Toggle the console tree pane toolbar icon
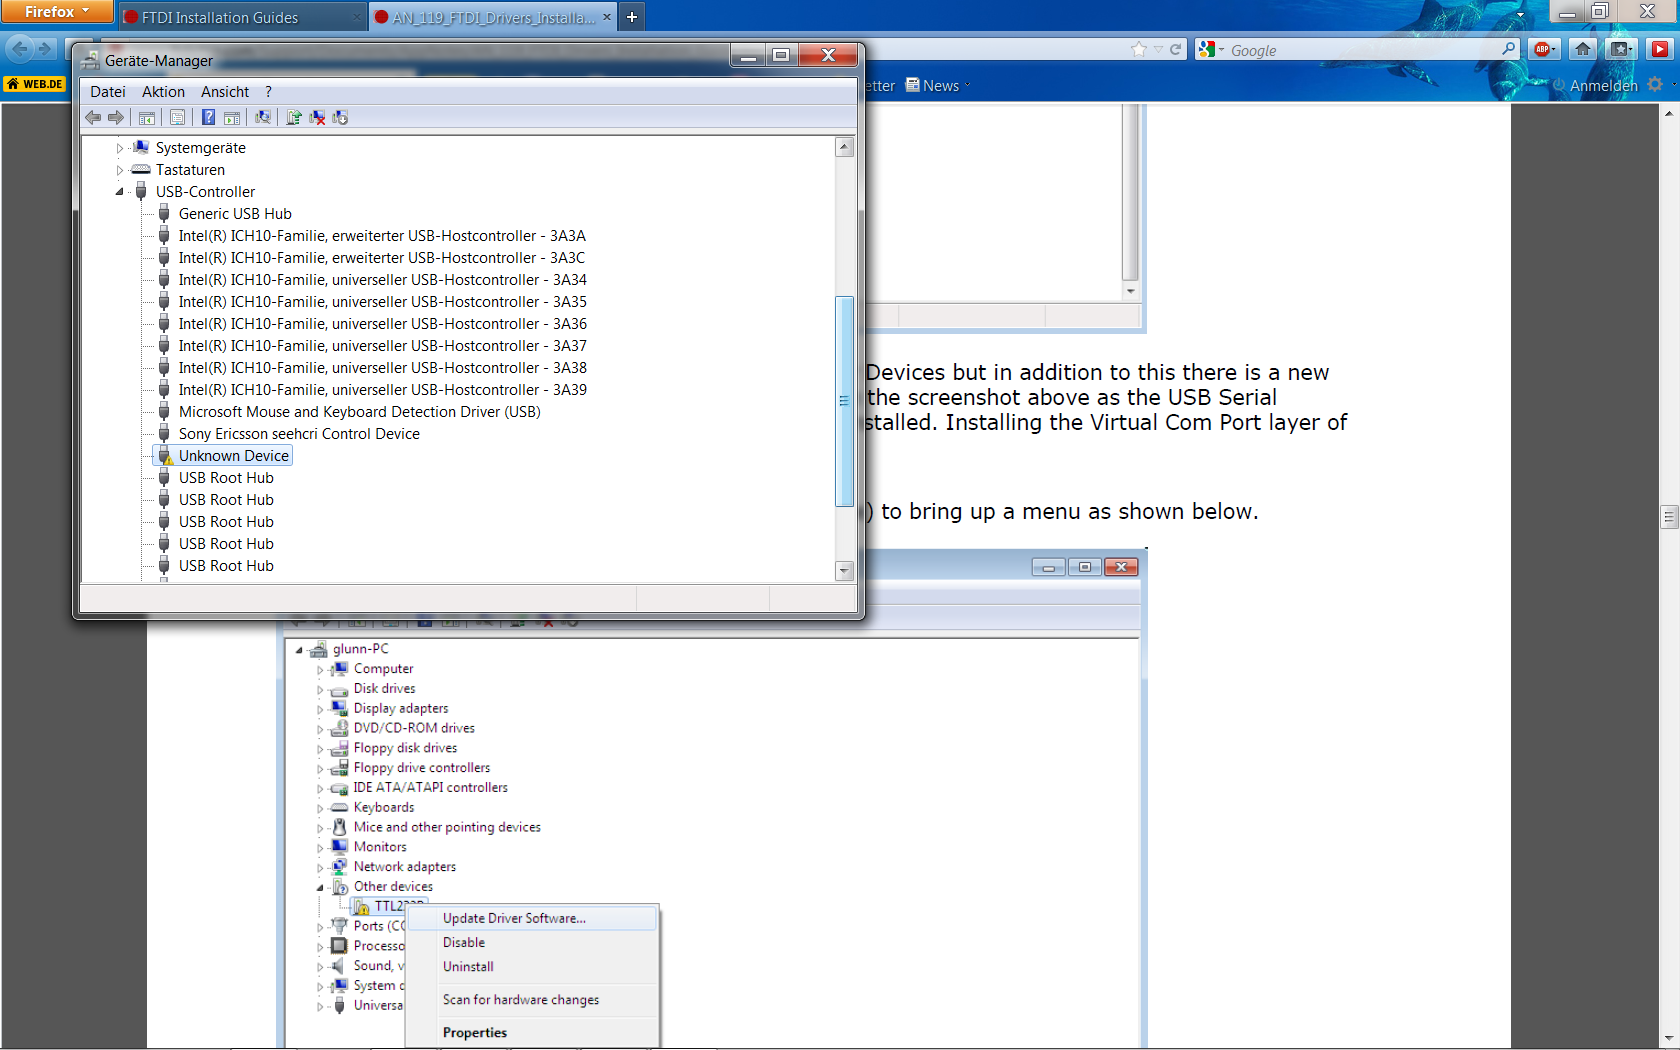 [x=147, y=117]
